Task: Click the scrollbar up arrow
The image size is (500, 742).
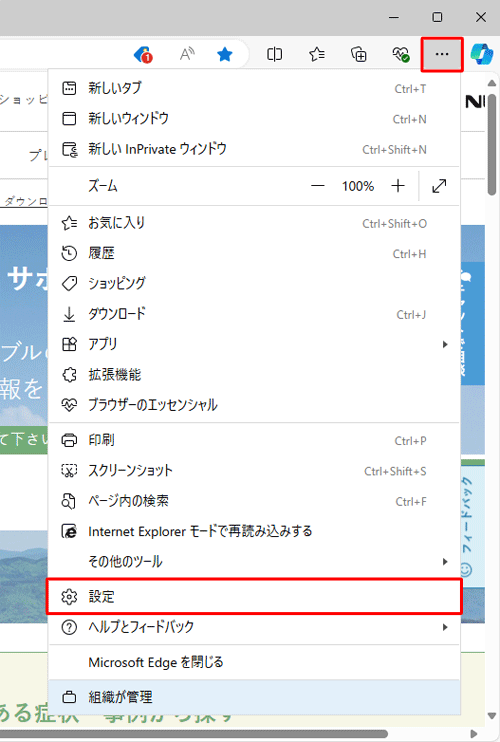Action: coord(492,83)
